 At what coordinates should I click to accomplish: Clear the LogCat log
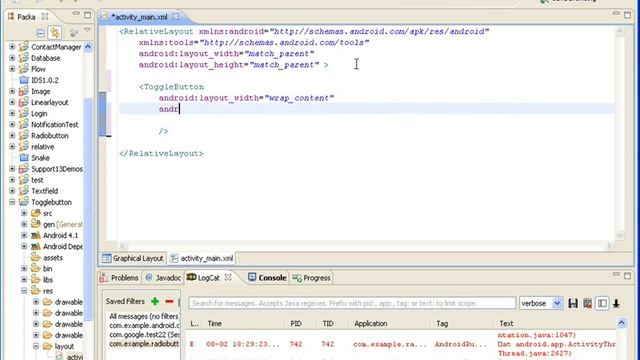587,303
